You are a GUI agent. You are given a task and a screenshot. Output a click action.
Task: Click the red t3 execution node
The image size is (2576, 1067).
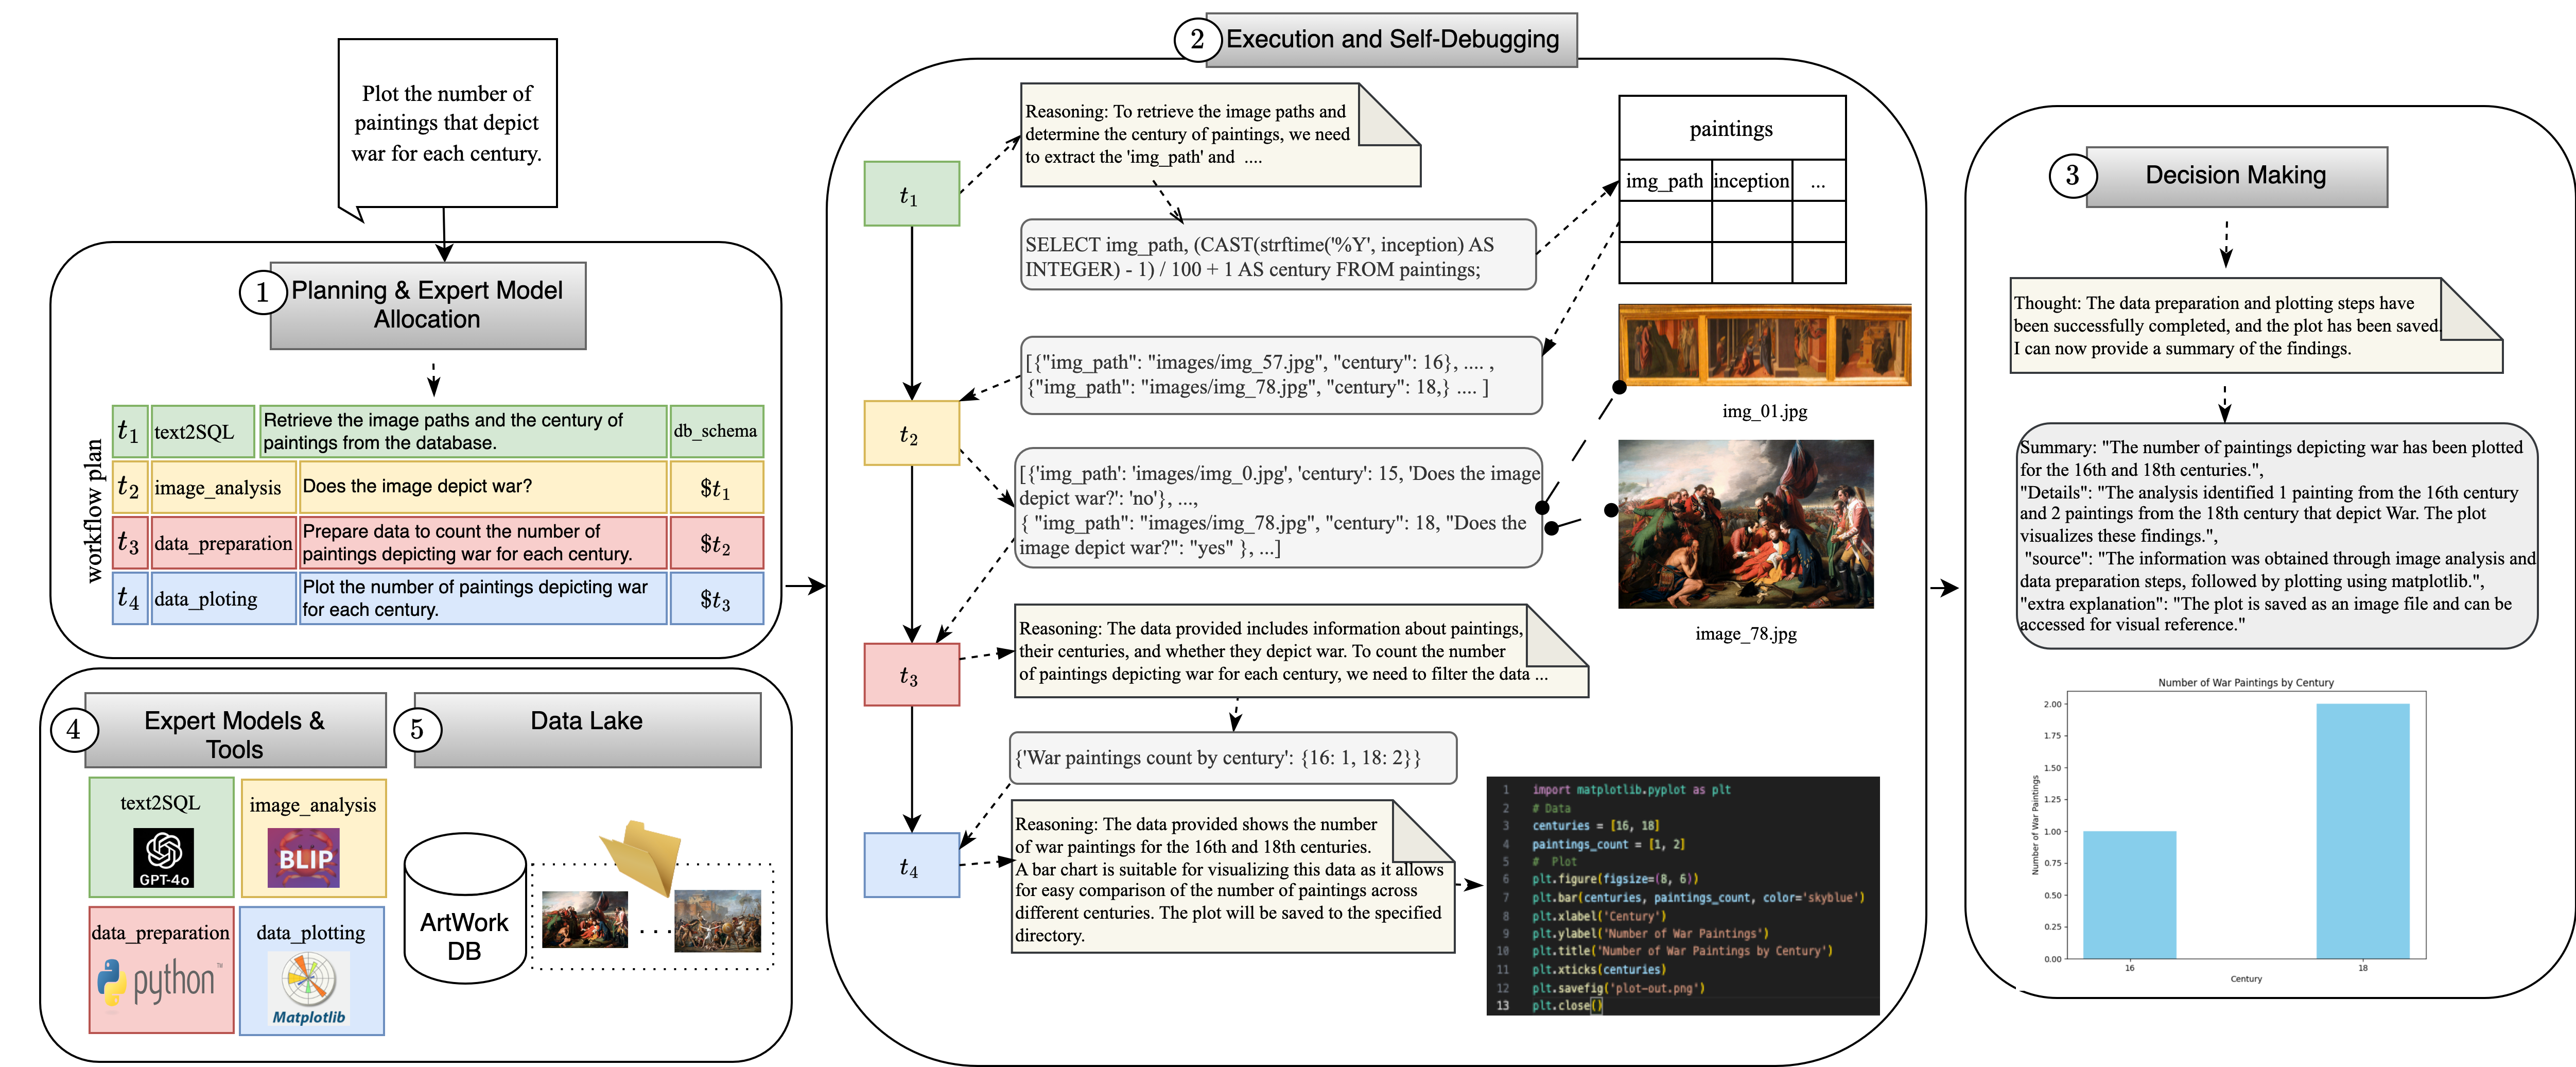pyautogui.click(x=911, y=675)
